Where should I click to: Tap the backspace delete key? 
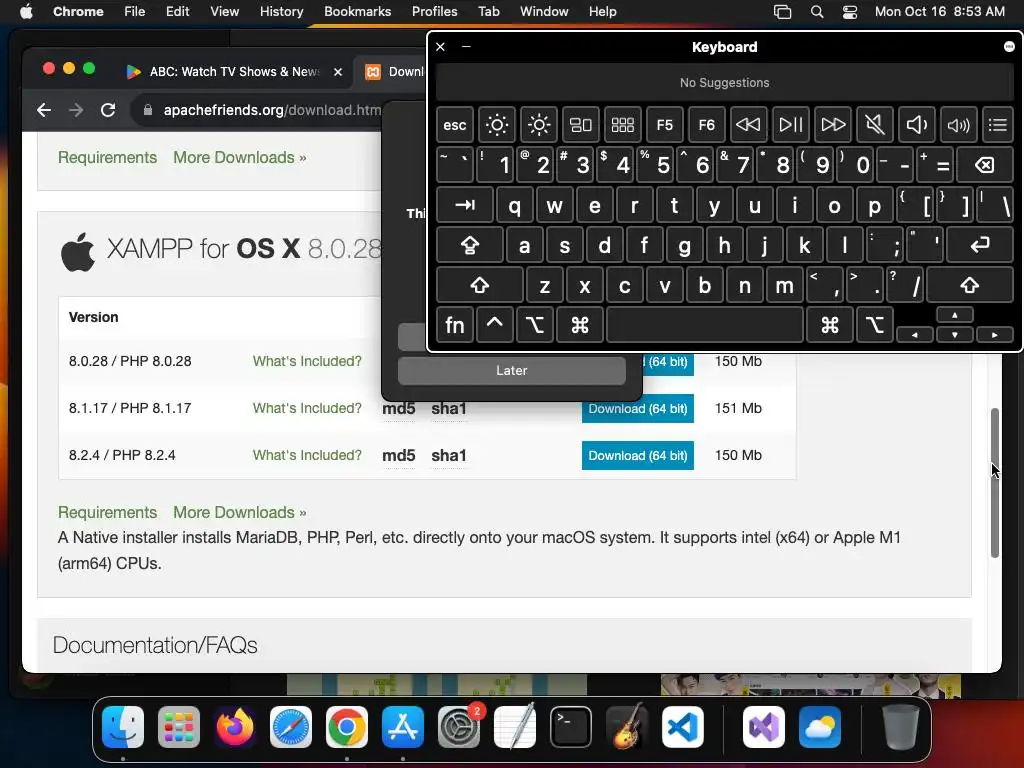[x=985, y=165]
